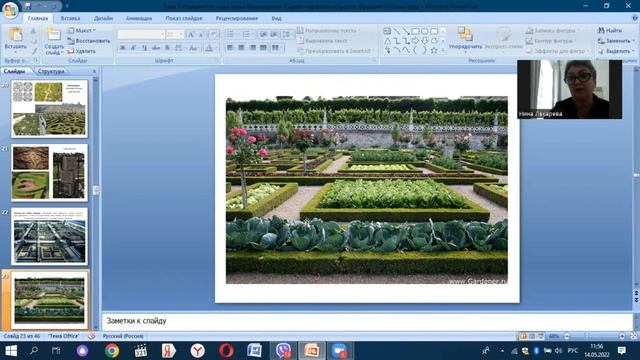
Task: Toggle bold Ж formatting
Action: pyautogui.click(x=122, y=48)
